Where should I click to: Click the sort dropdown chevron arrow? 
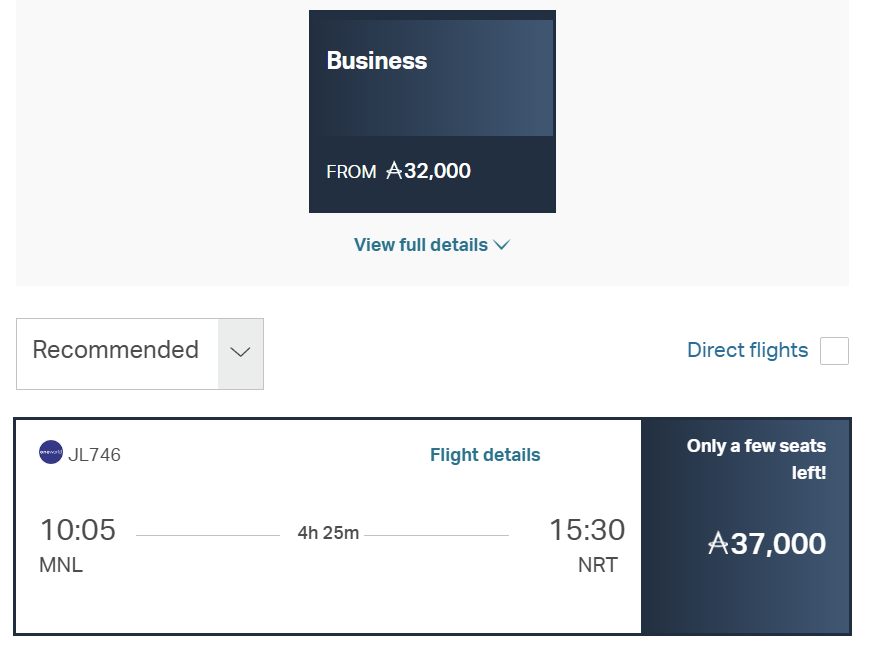240,352
